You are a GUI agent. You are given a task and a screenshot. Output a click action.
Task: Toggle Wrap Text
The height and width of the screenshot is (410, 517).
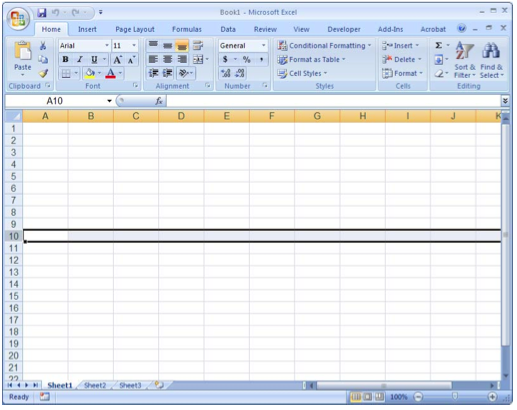(x=198, y=45)
